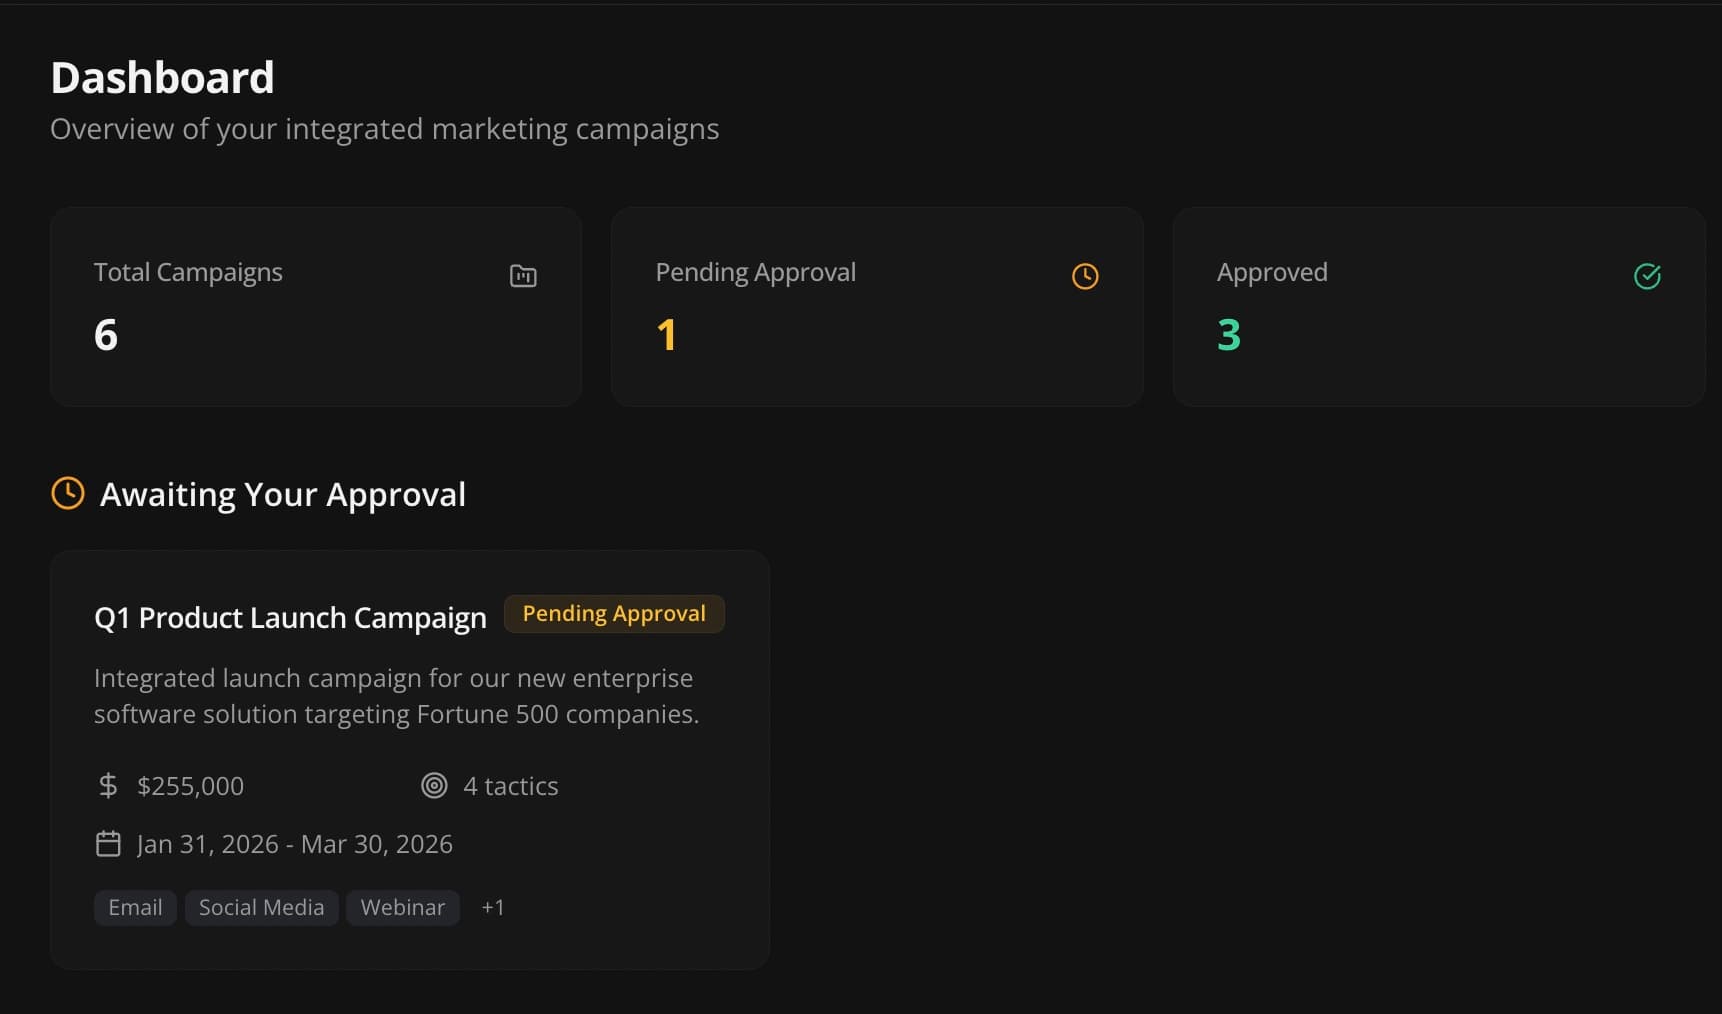
Task: Click the Total Campaigns count of 6
Action: coord(106,335)
